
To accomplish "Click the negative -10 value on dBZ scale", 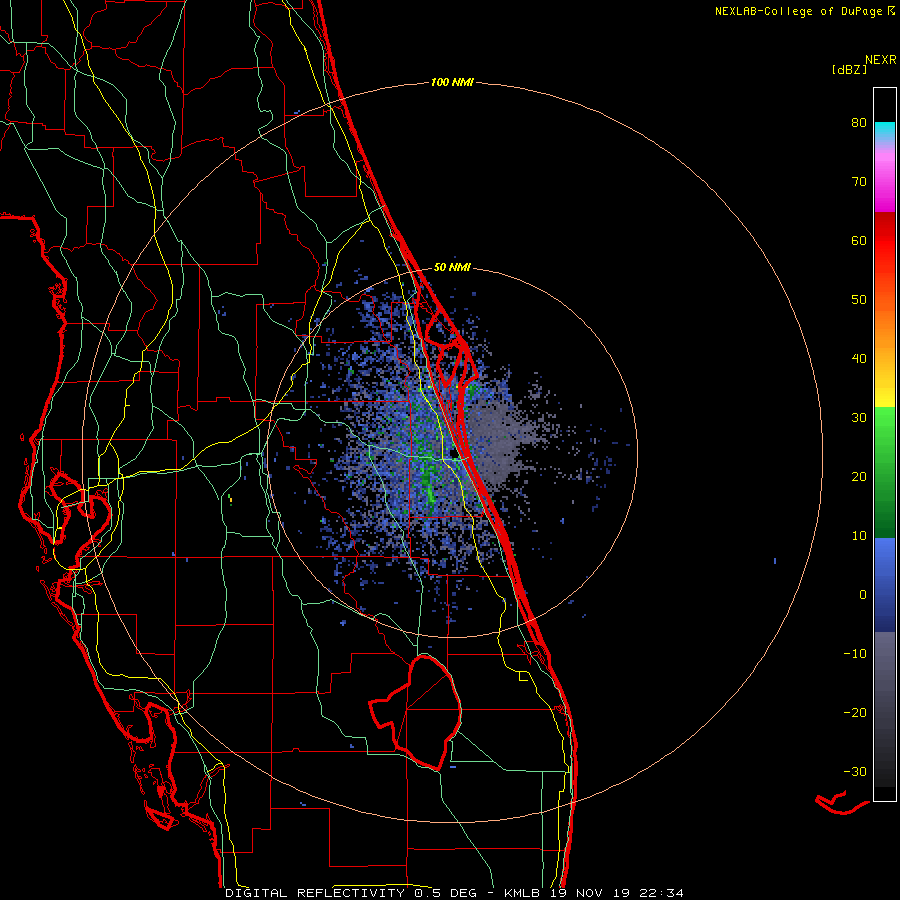I will pos(855,654).
